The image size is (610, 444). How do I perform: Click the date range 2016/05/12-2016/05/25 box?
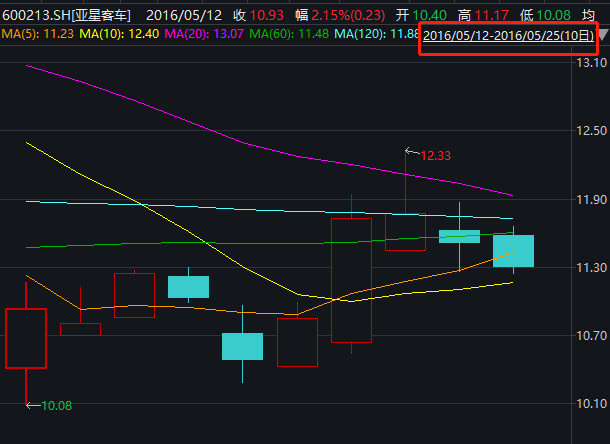click(x=509, y=35)
